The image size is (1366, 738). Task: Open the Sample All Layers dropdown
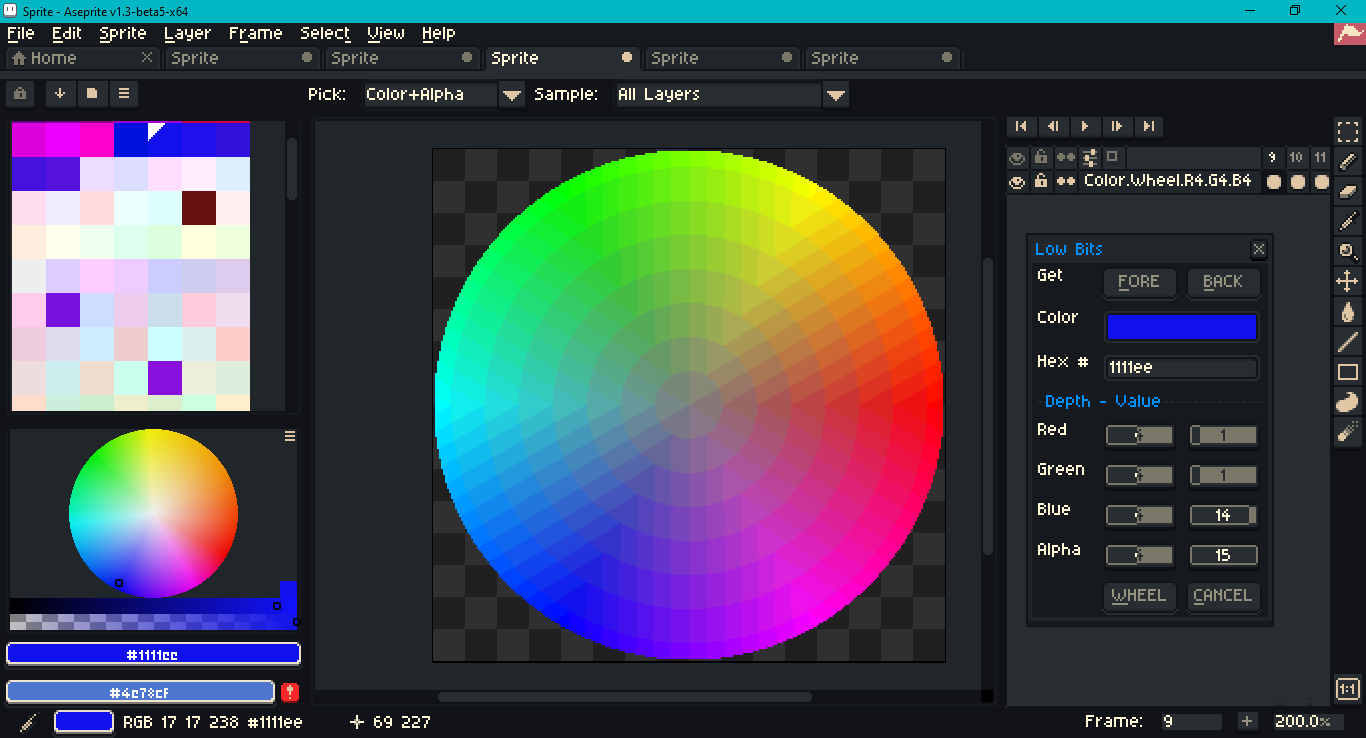(x=836, y=94)
